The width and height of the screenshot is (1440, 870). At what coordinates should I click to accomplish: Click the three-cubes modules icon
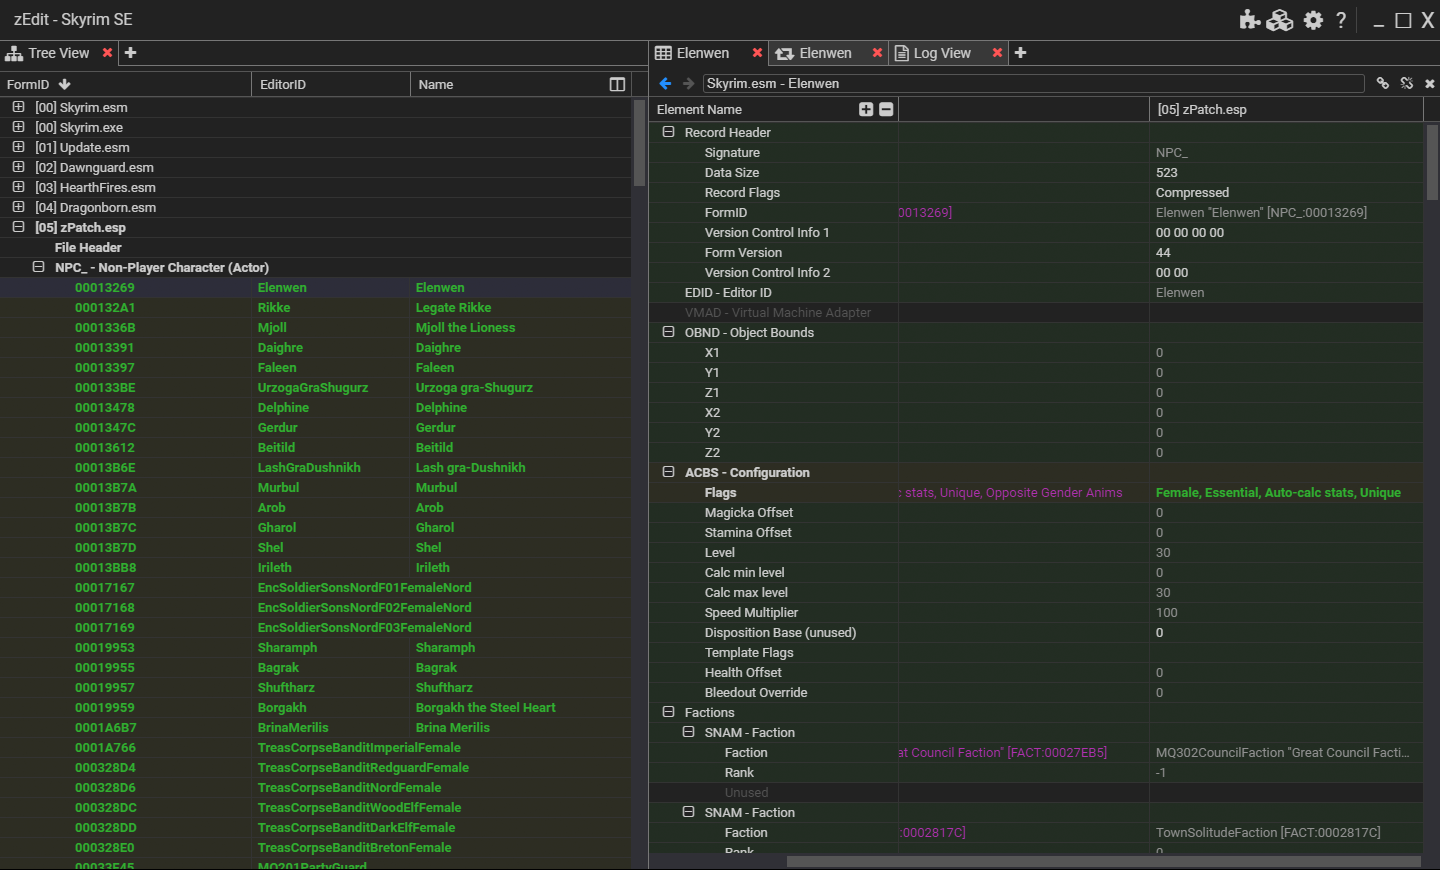pyautogui.click(x=1280, y=20)
